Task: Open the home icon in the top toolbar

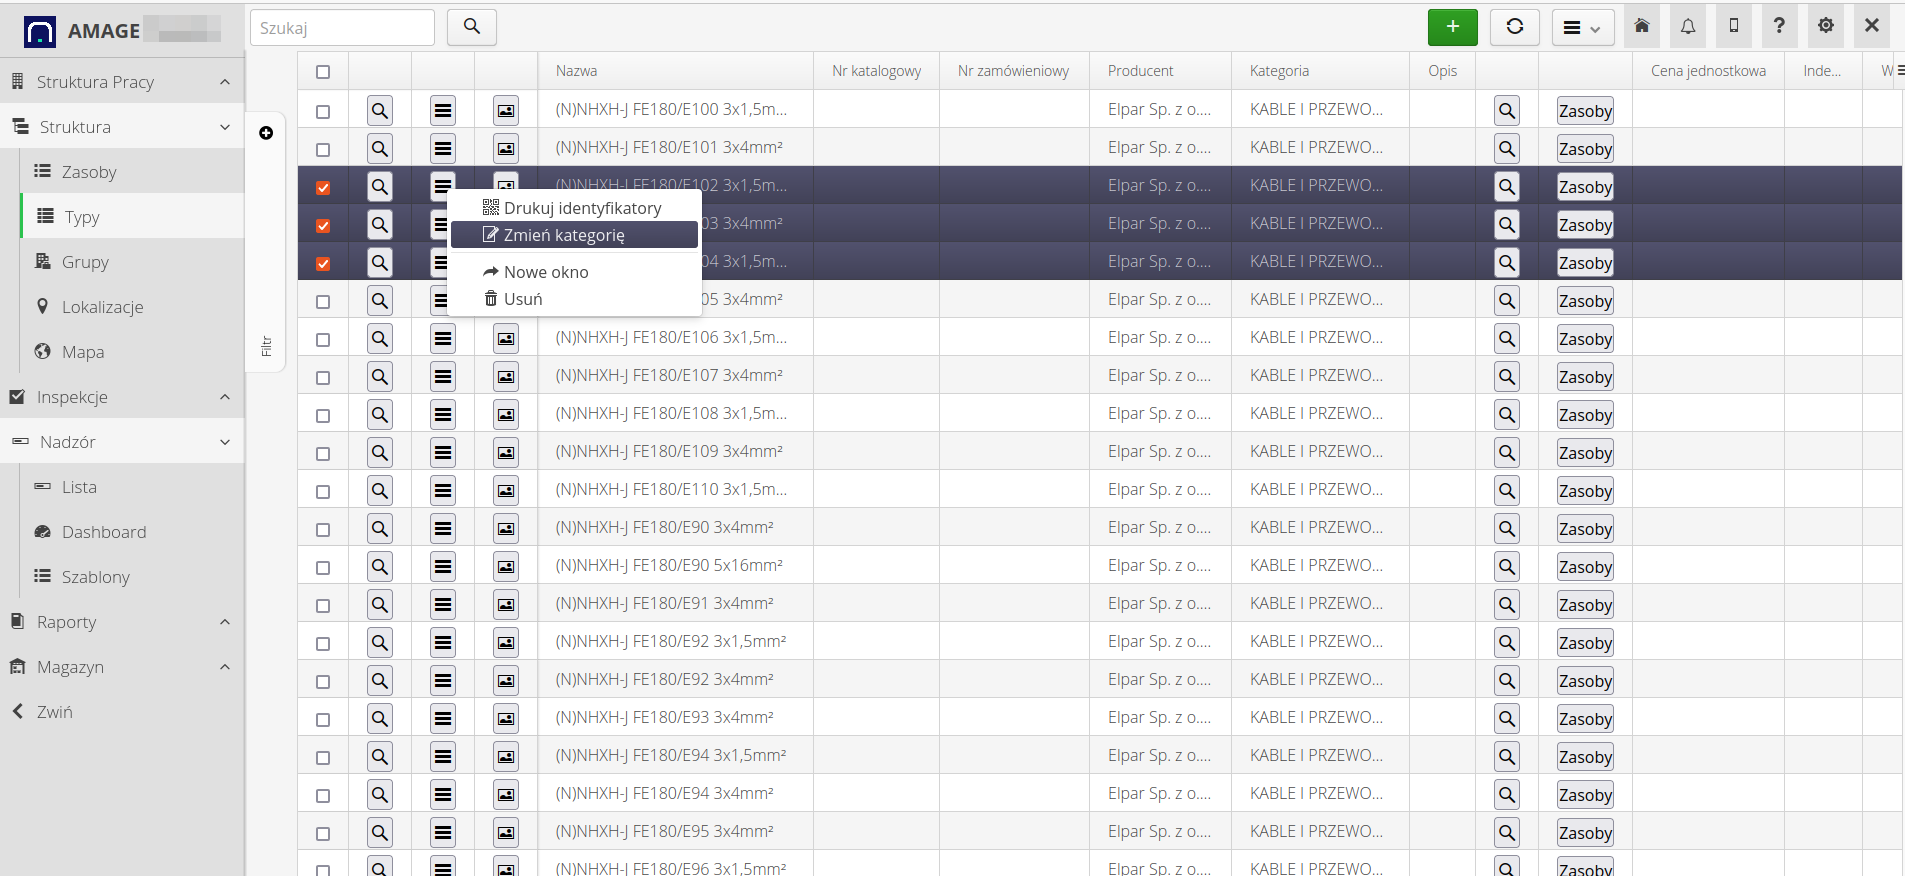Action: 1641,27
